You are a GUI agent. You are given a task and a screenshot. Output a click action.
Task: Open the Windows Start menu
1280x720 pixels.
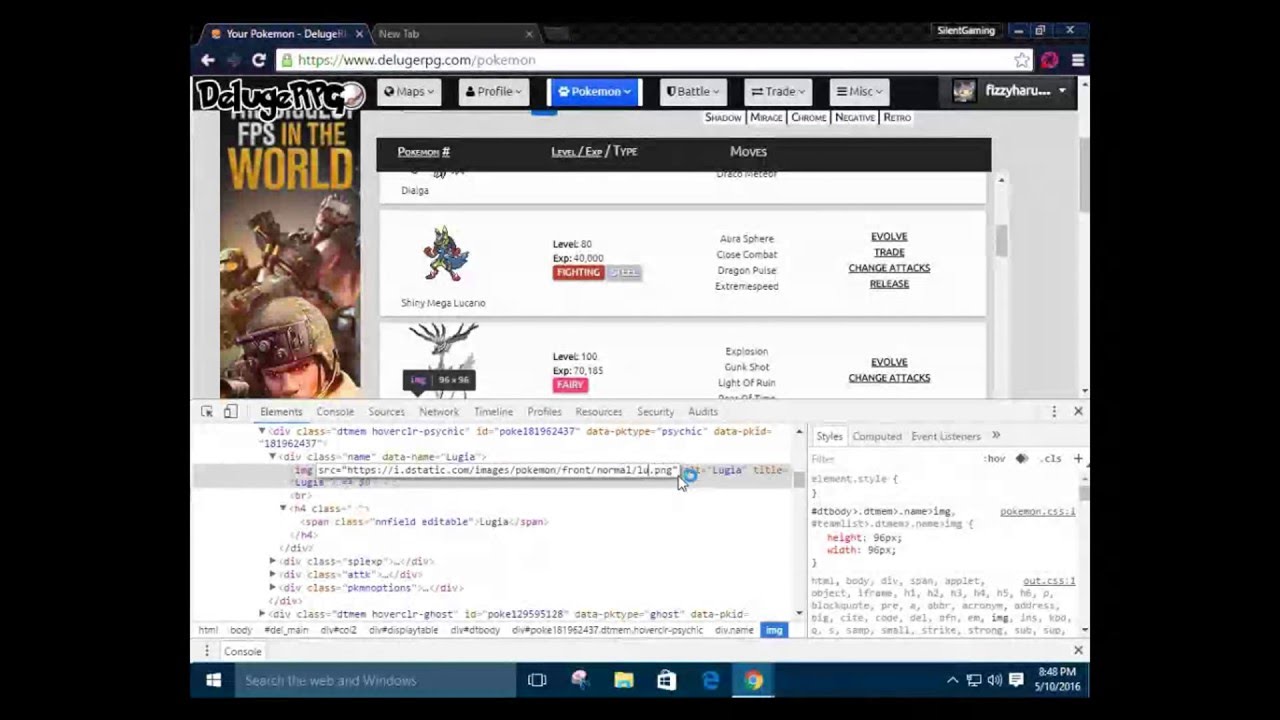point(213,680)
